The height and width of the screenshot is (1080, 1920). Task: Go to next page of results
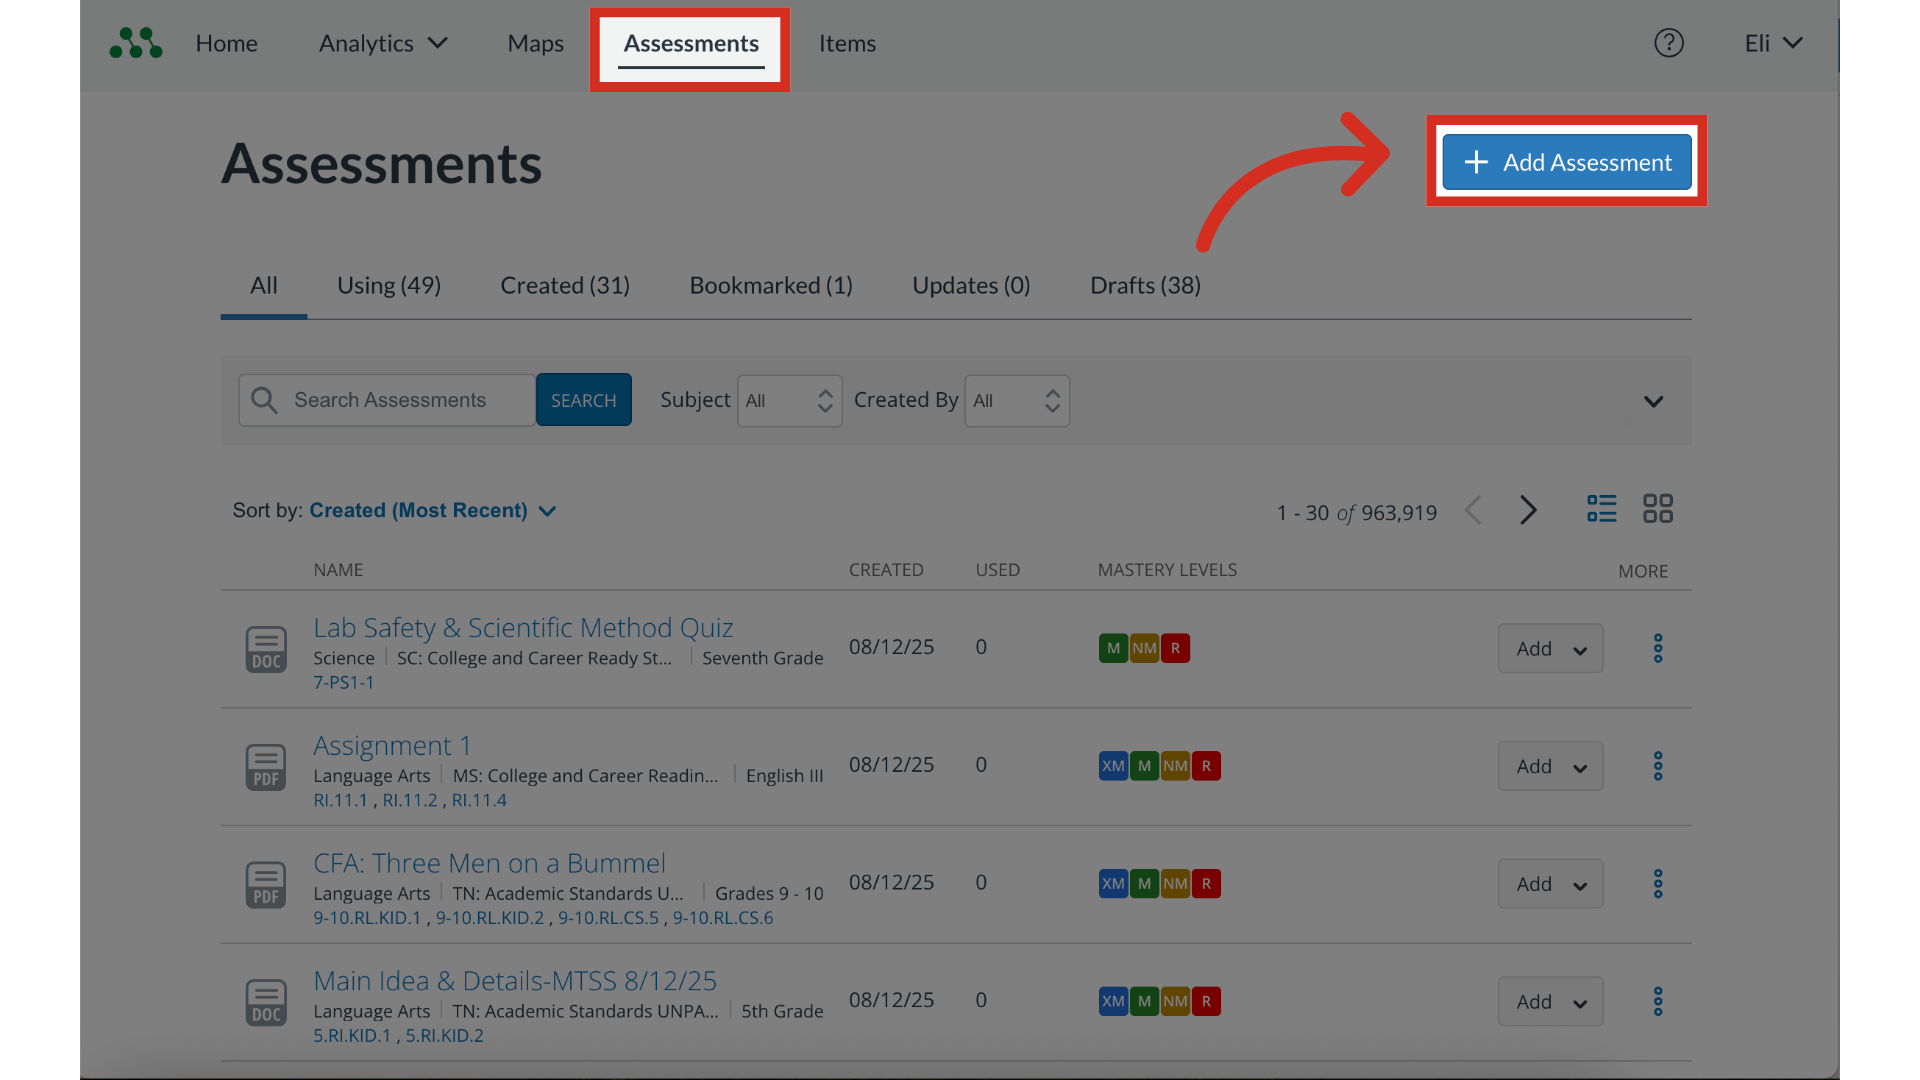1527,511
